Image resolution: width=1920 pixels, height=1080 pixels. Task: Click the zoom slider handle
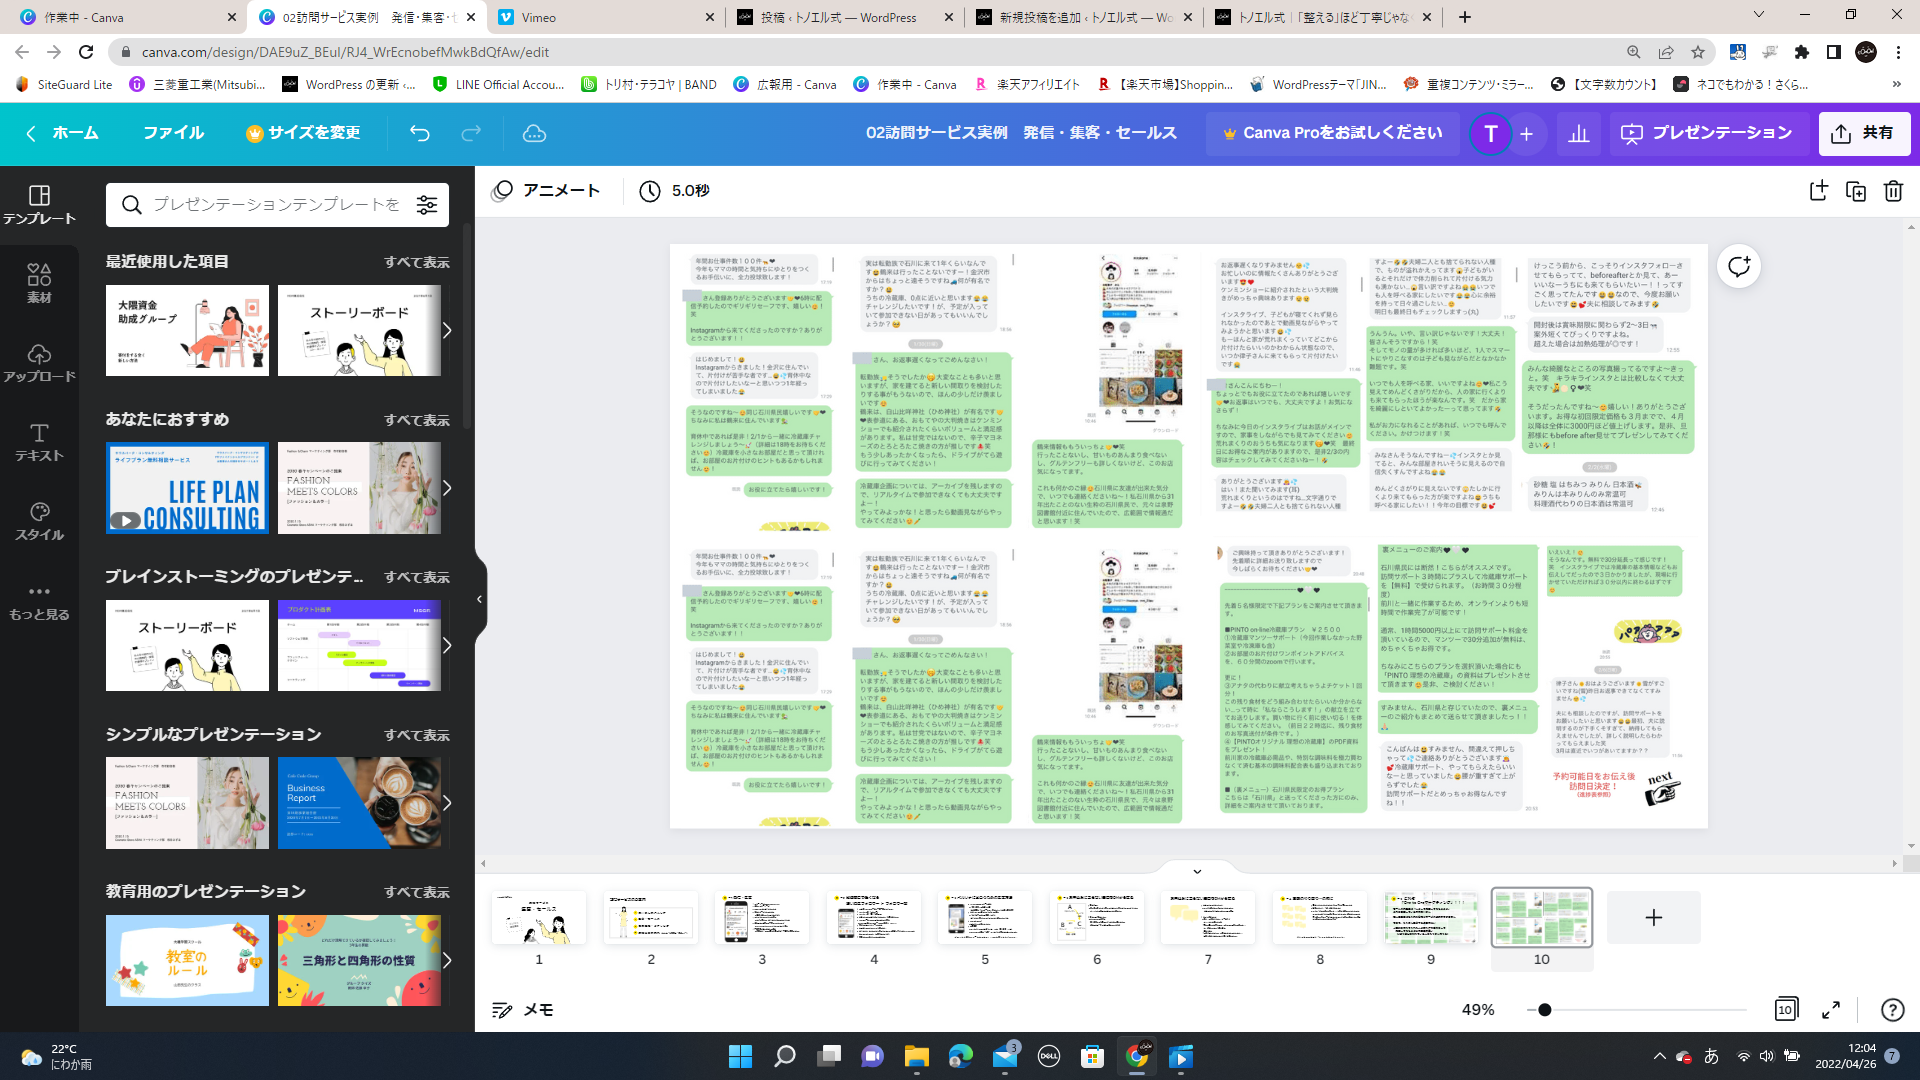[1545, 1010]
